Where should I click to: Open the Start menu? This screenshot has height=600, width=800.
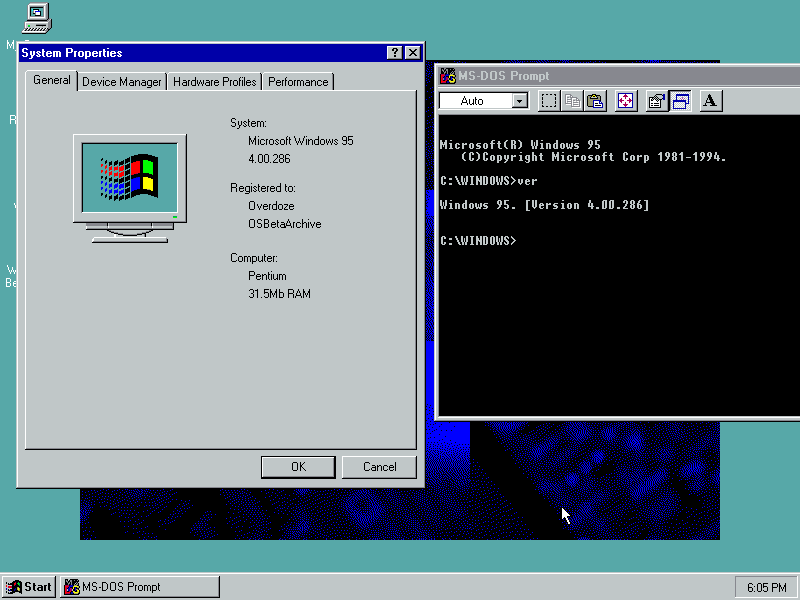click(28, 586)
